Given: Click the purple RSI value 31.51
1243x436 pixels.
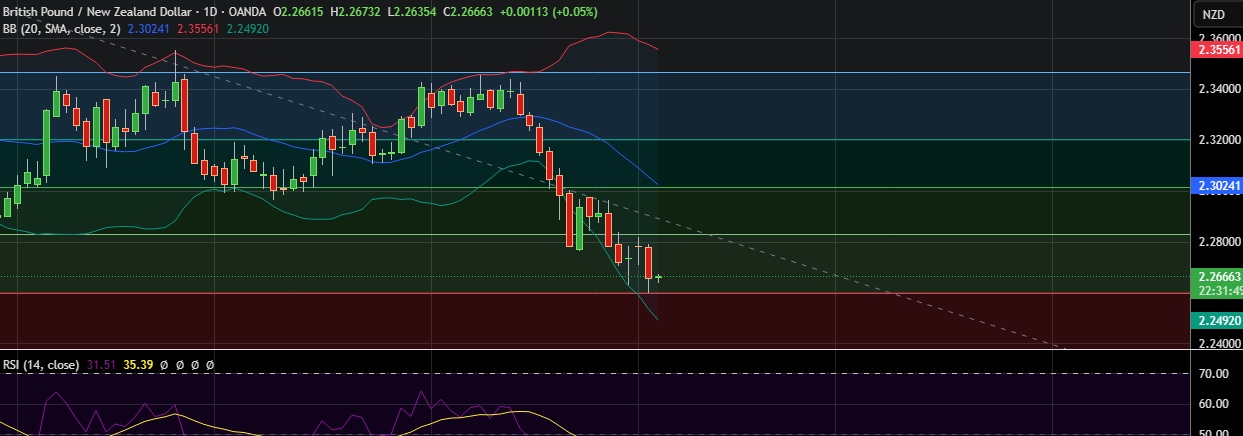Looking at the screenshot, I should click(99, 365).
